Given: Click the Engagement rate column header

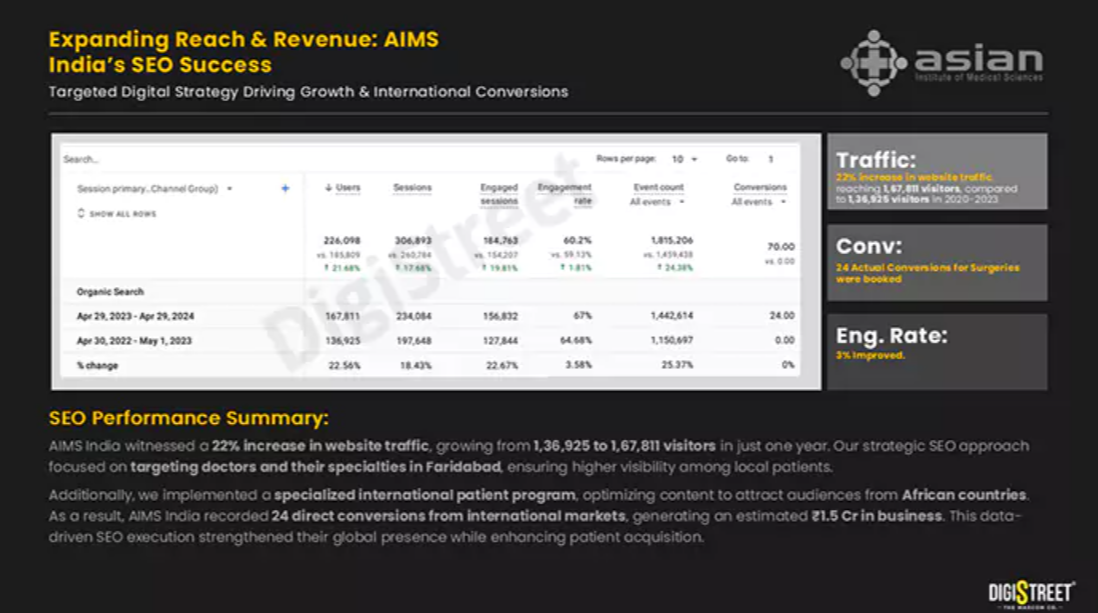Looking at the screenshot, I should pyautogui.click(x=564, y=194).
